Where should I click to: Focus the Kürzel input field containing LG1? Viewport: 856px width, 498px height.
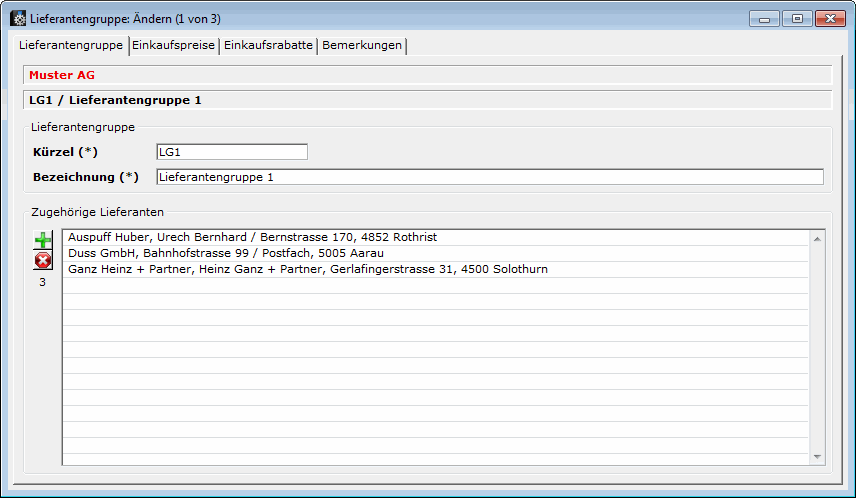click(x=231, y=152)
